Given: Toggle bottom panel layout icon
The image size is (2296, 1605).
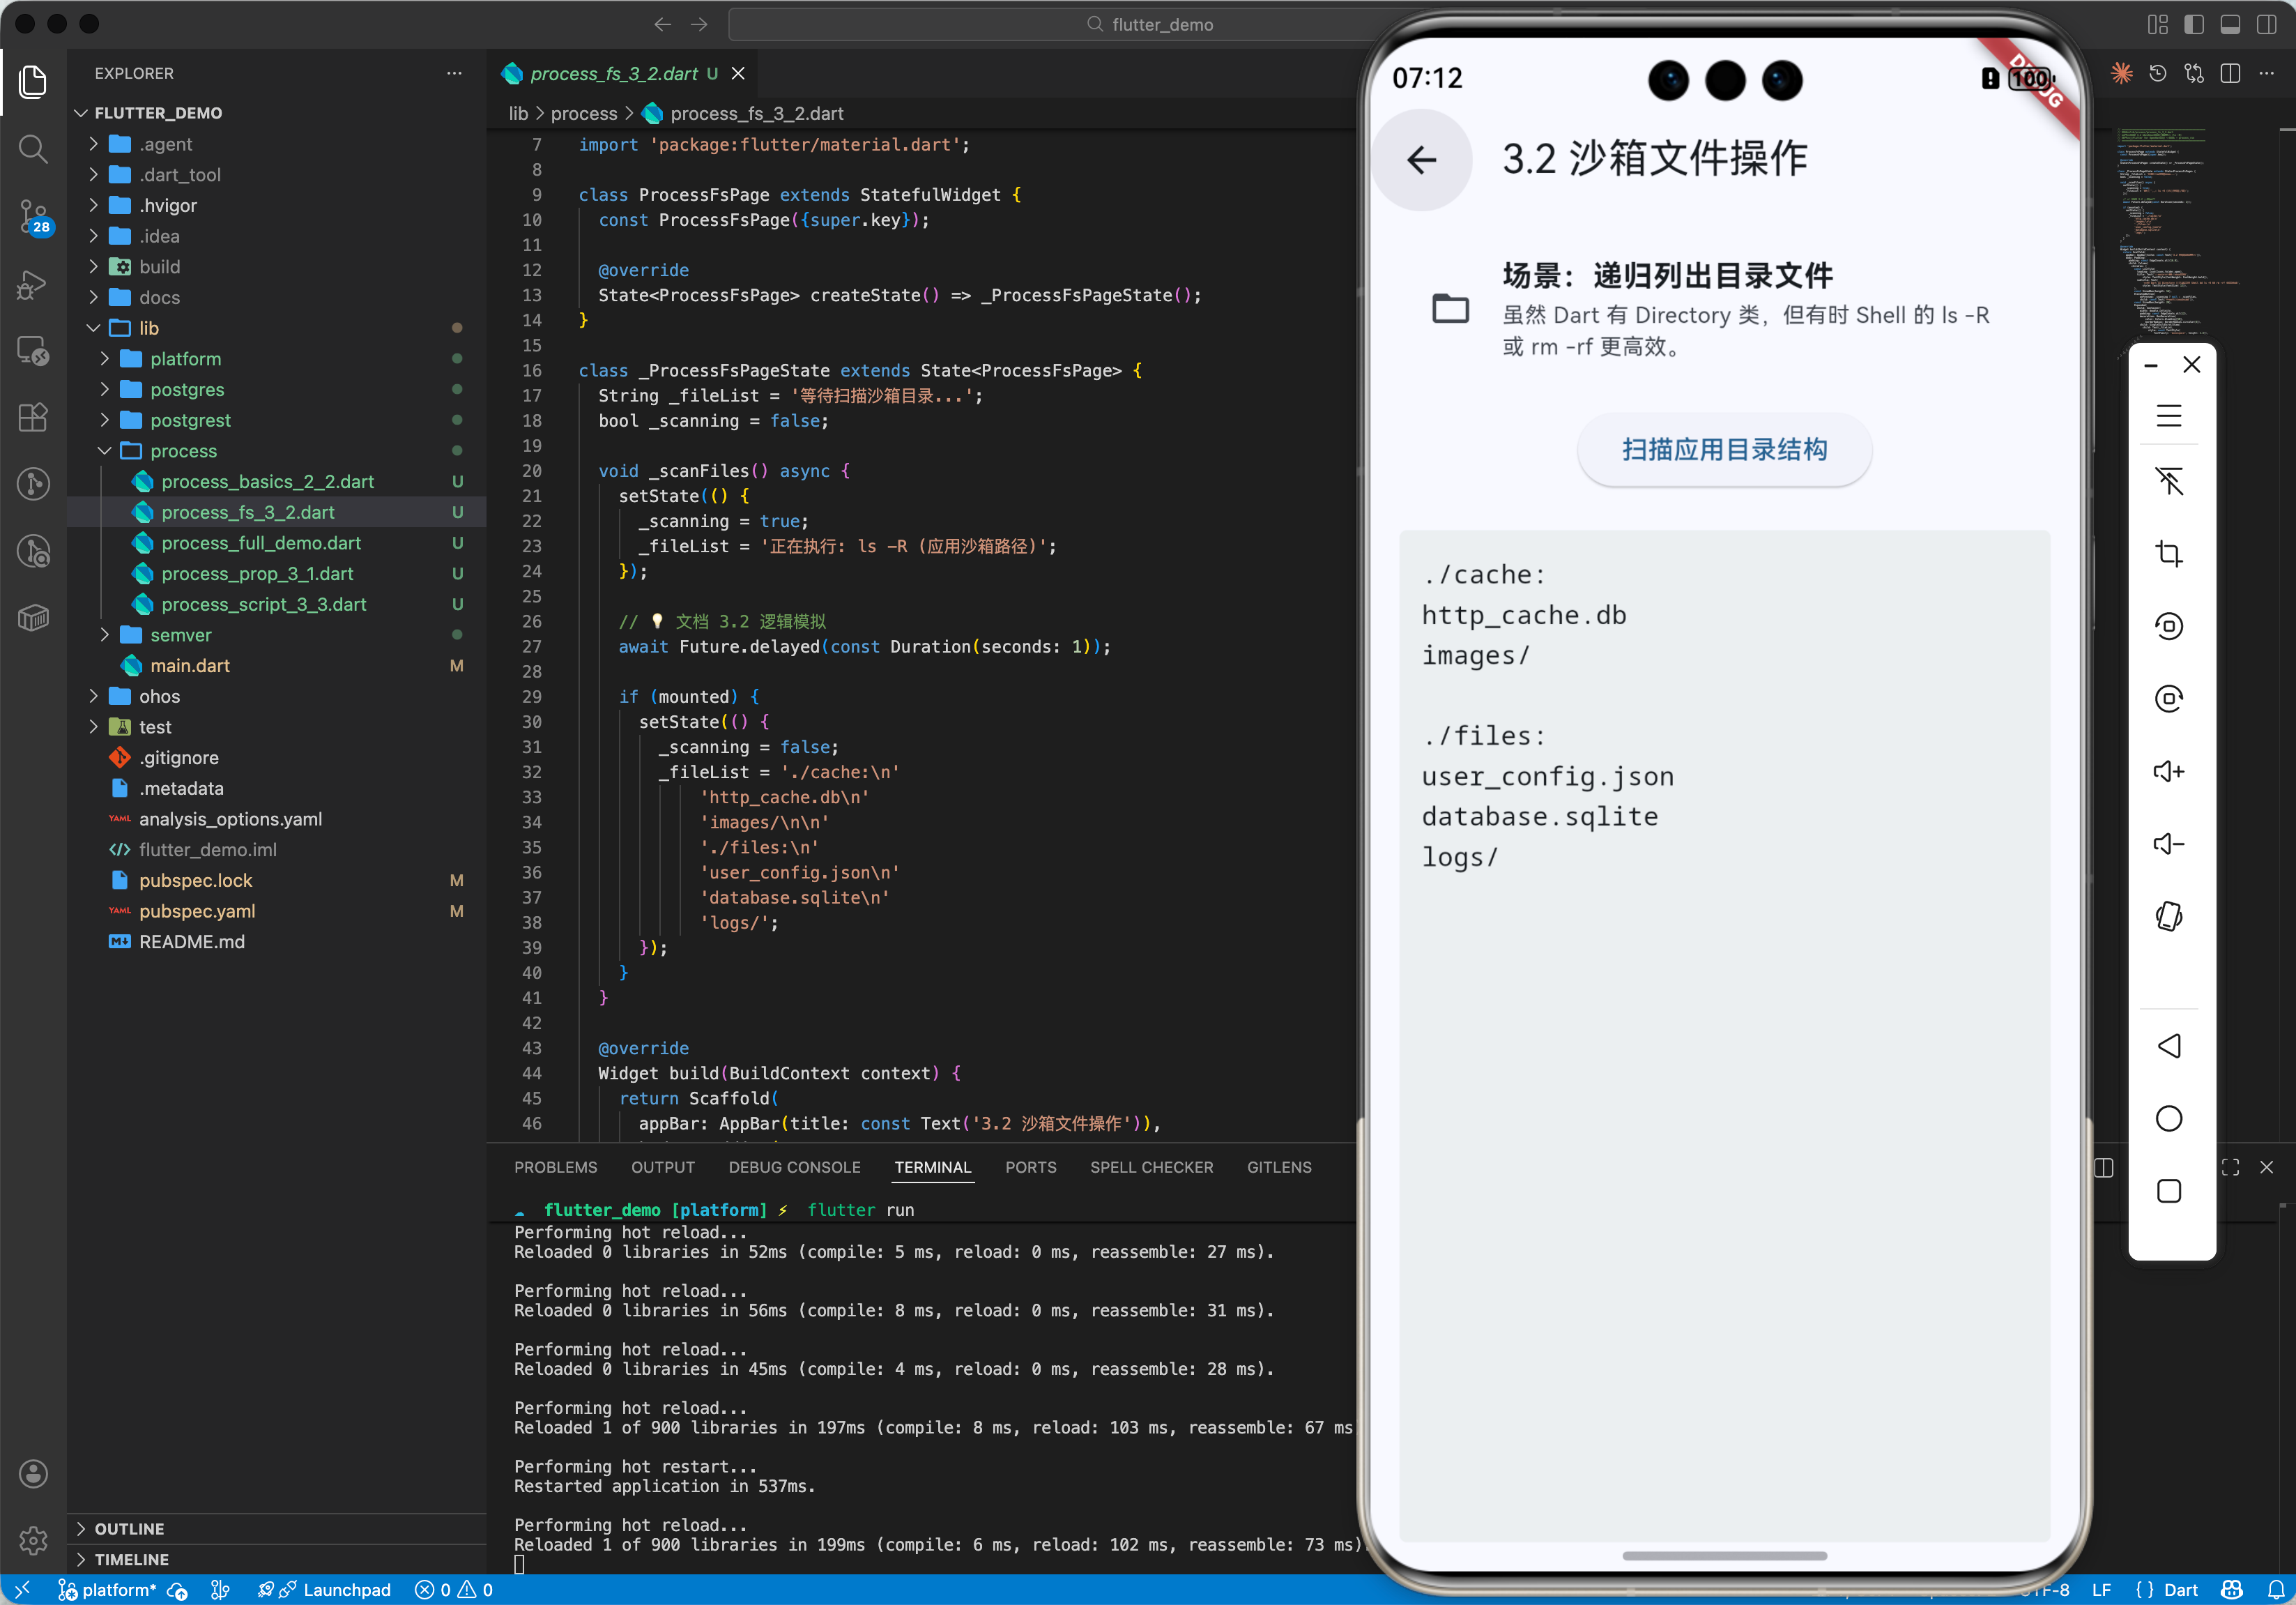Looking at the screenshot, I should 2230,24.
